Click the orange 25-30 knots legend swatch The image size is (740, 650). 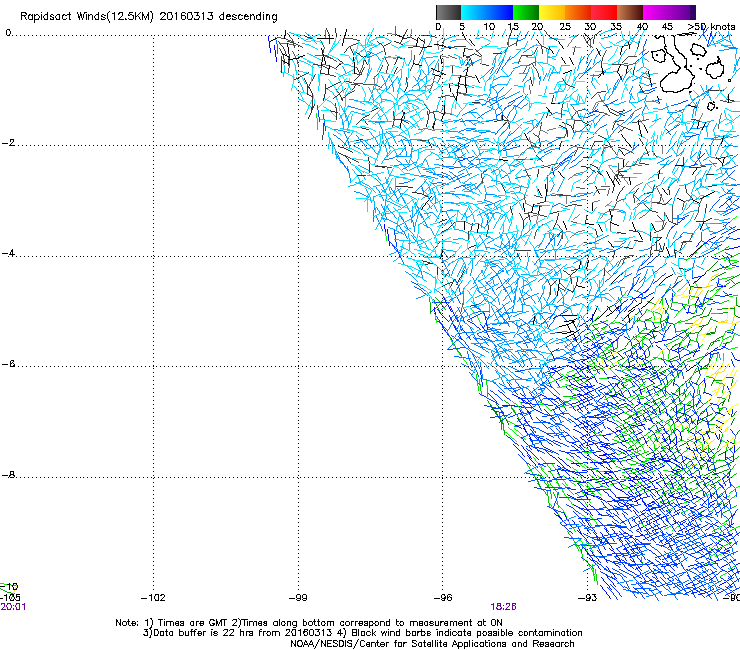(x=578, y=12)
